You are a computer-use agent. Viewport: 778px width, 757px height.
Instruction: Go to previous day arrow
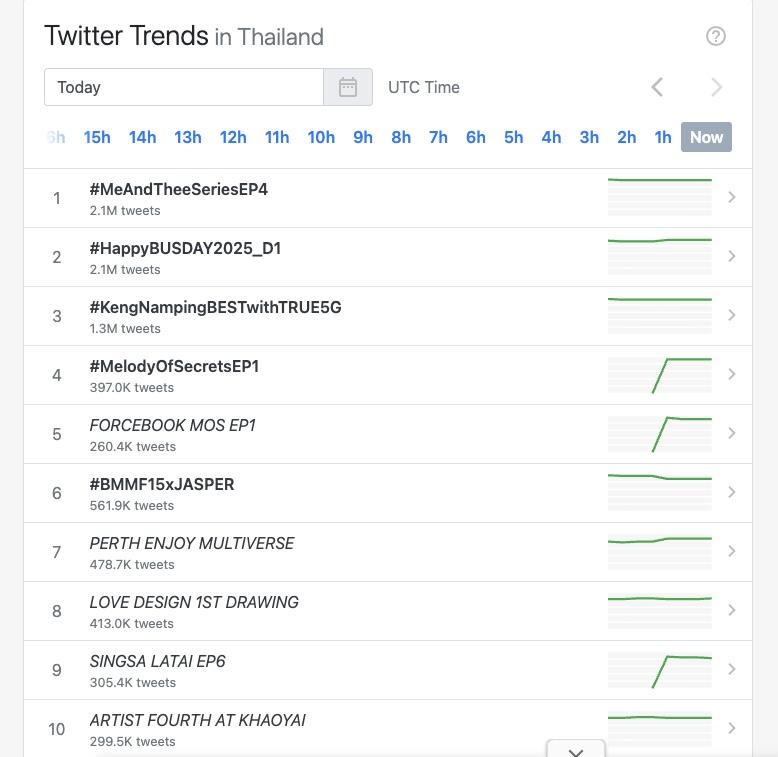point(657,87)
